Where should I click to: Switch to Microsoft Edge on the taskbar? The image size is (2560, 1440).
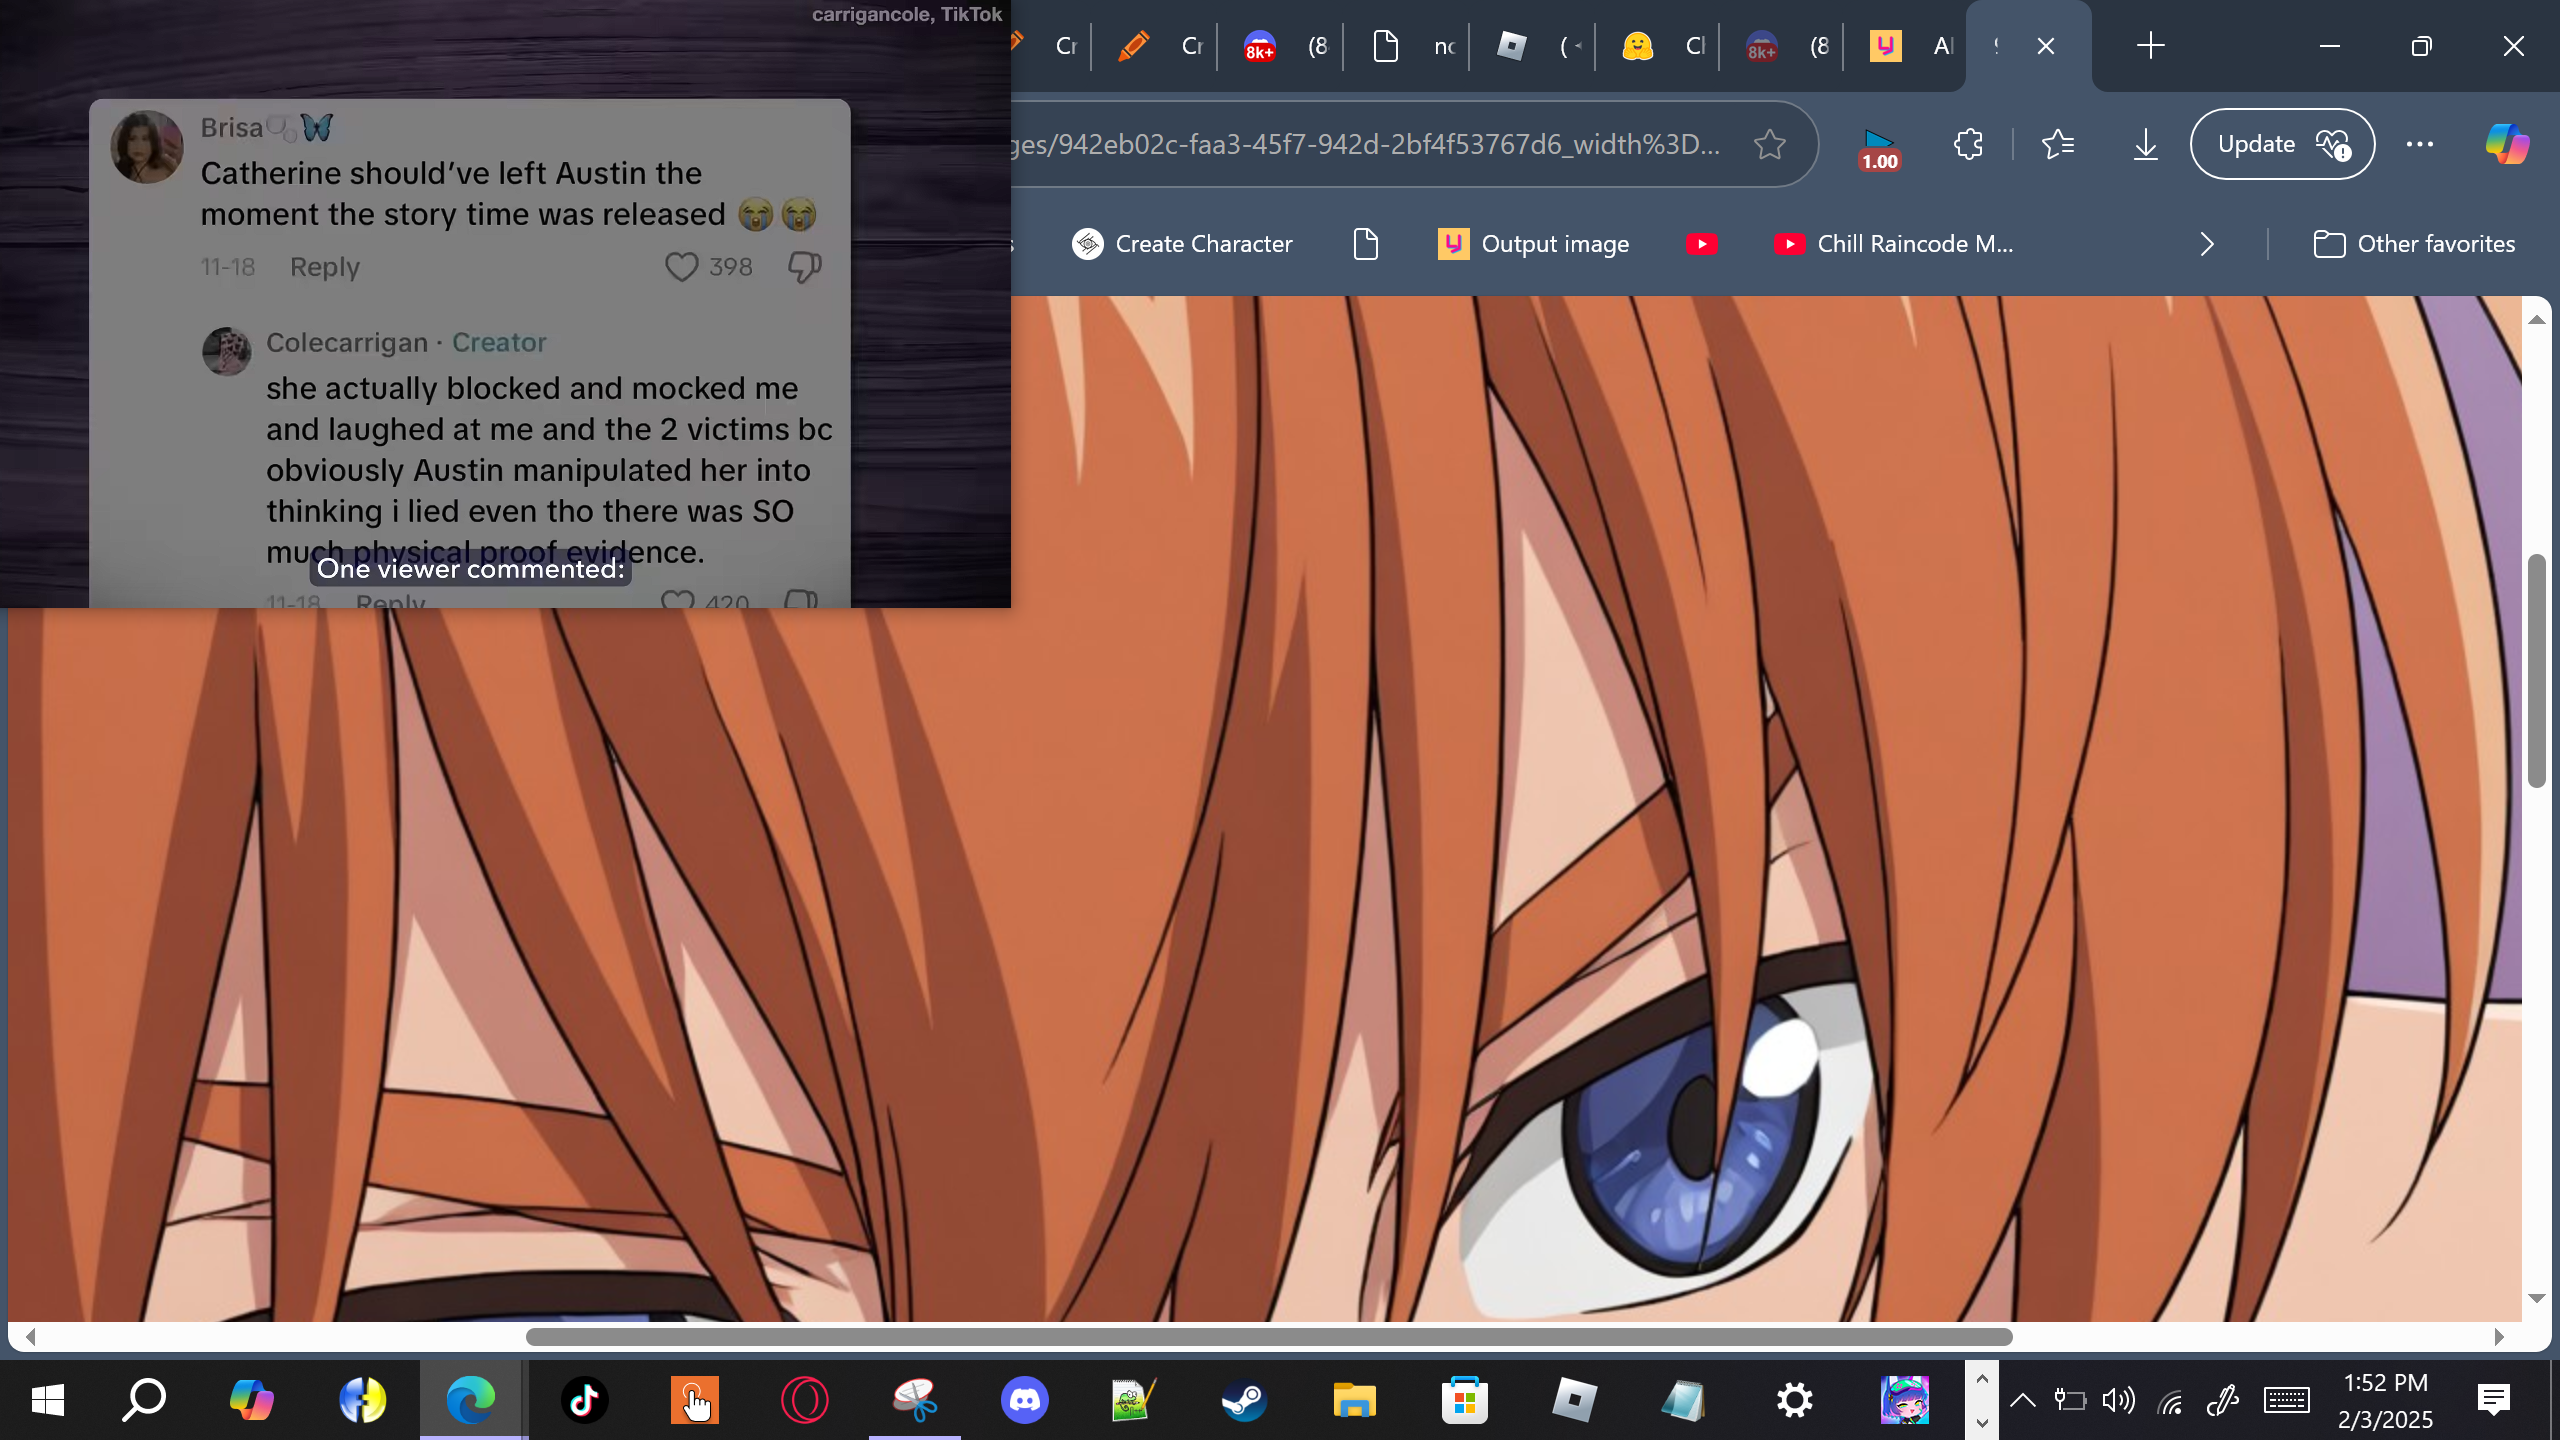tap(471, 1400)
